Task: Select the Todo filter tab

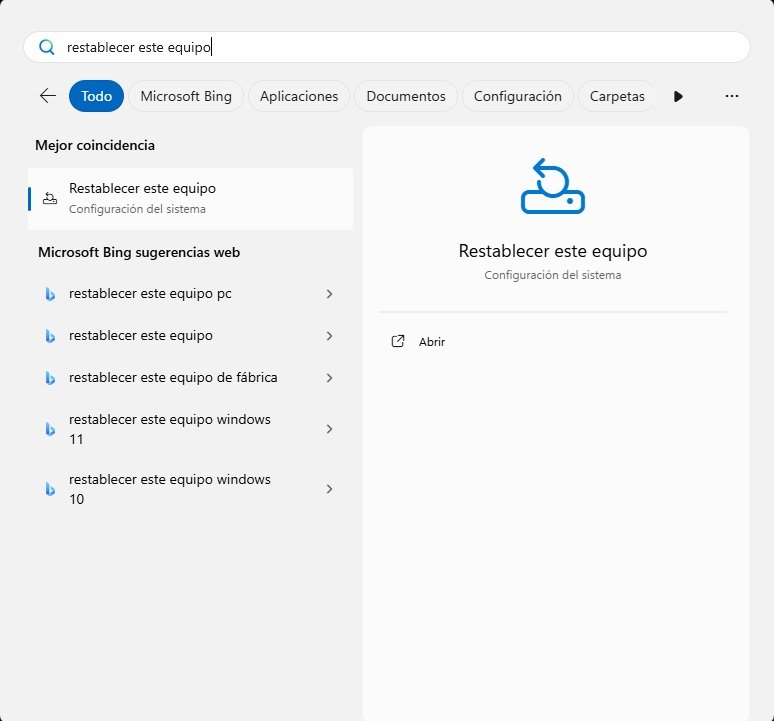Action: 96,96
